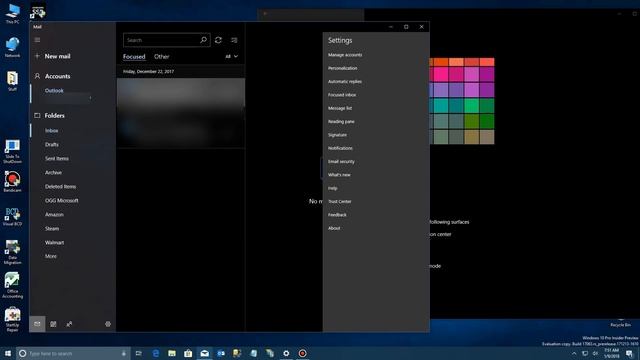The image size is (640, 360).
Task: Enter selection mode icon in Mail
Action: (x=234, y=40)
